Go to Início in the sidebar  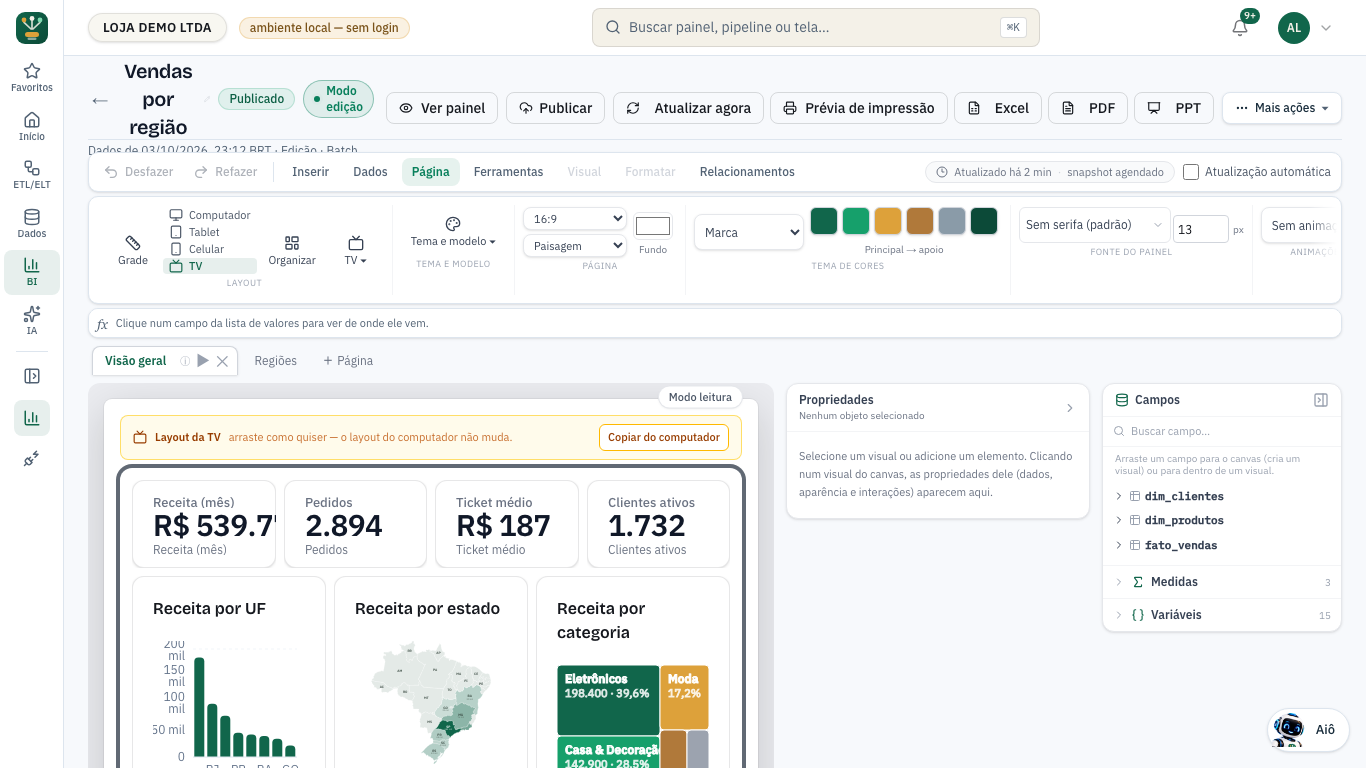(32, 127)
